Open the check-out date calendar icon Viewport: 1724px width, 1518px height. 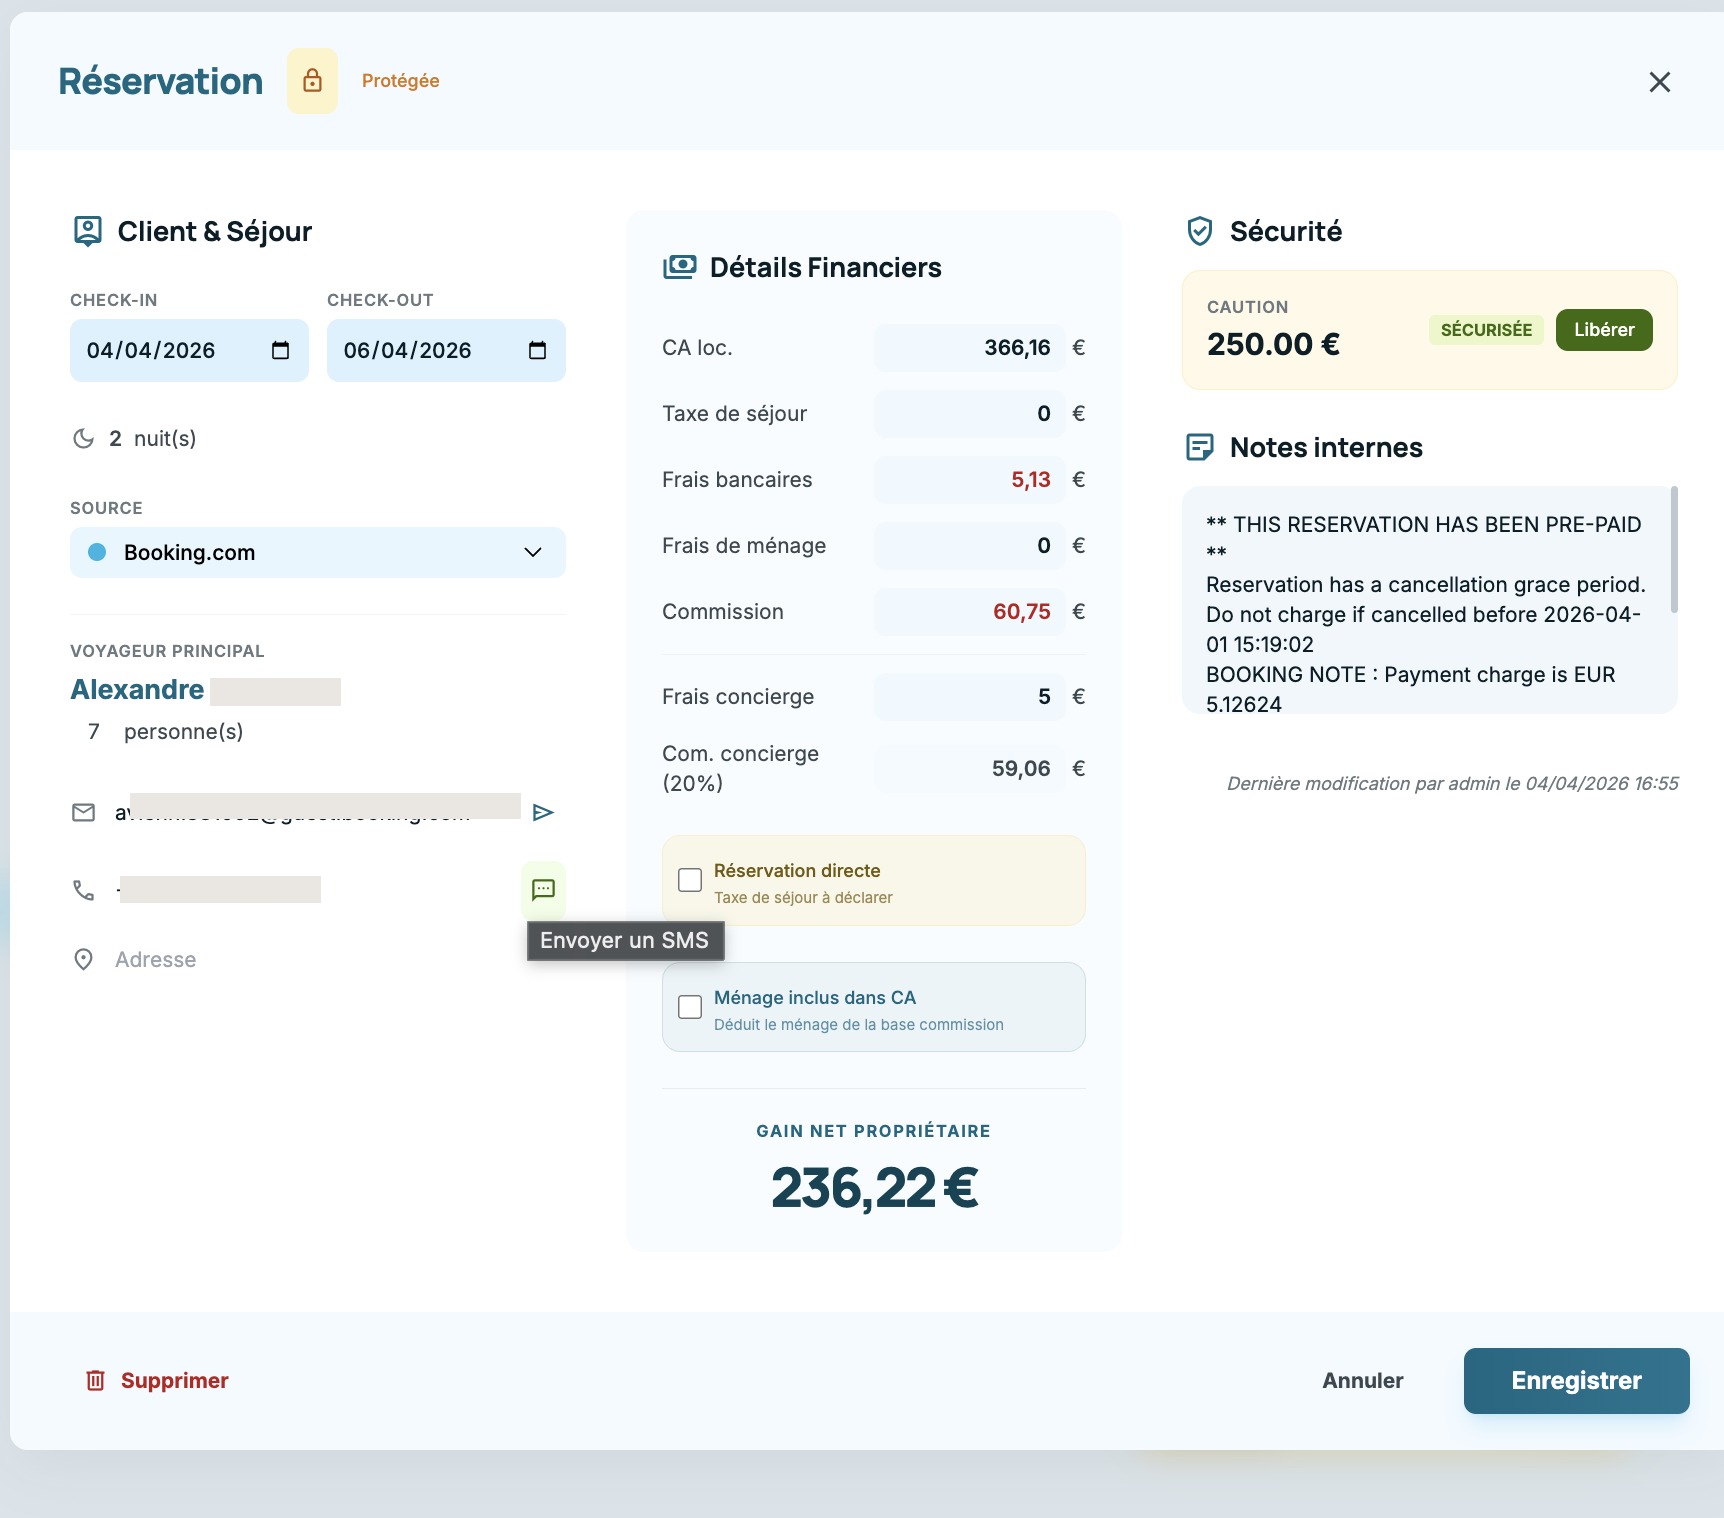click(538, 350)
